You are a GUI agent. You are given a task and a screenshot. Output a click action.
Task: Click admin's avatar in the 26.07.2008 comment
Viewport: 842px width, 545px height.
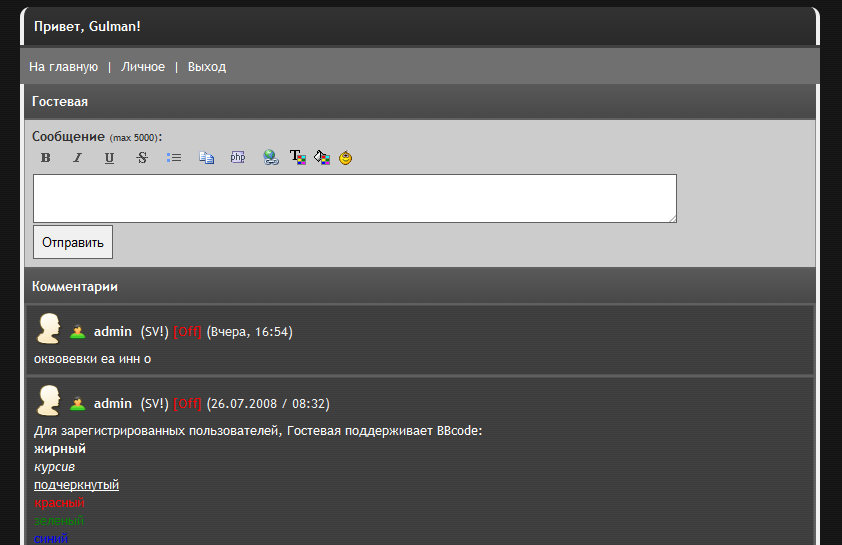pos(48,400)
